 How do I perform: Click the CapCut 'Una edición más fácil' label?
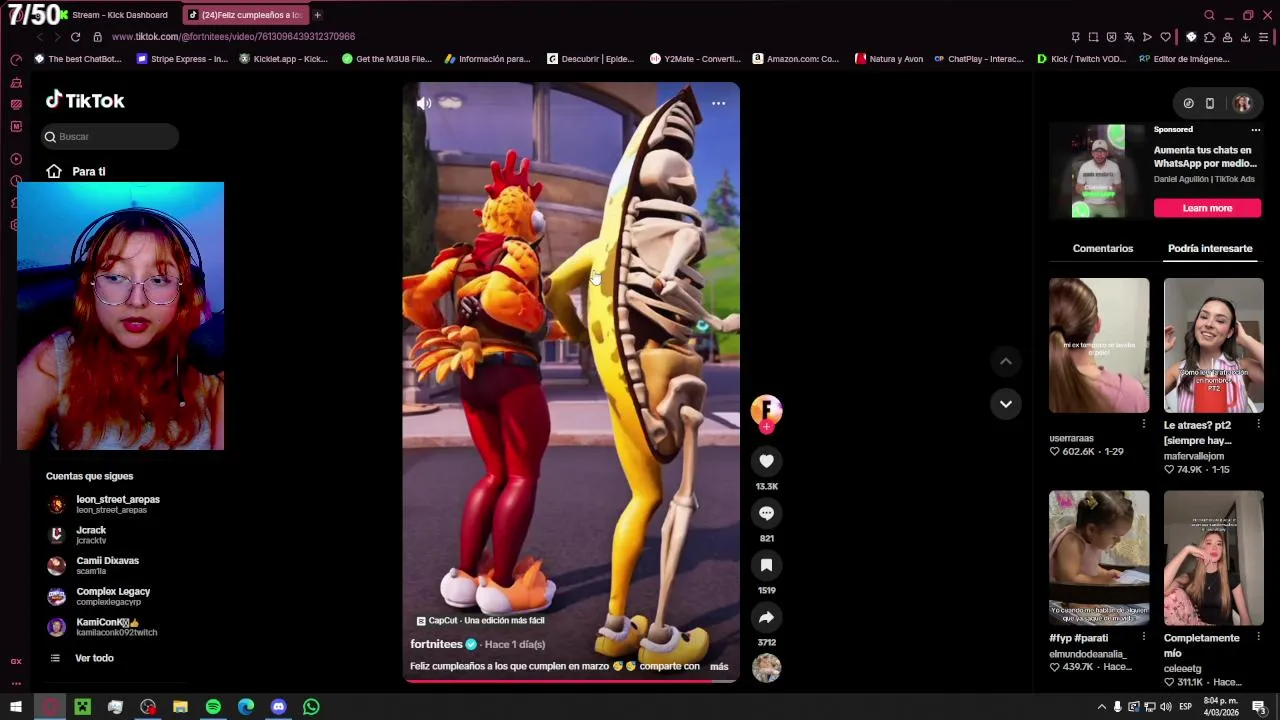[481, 620]
